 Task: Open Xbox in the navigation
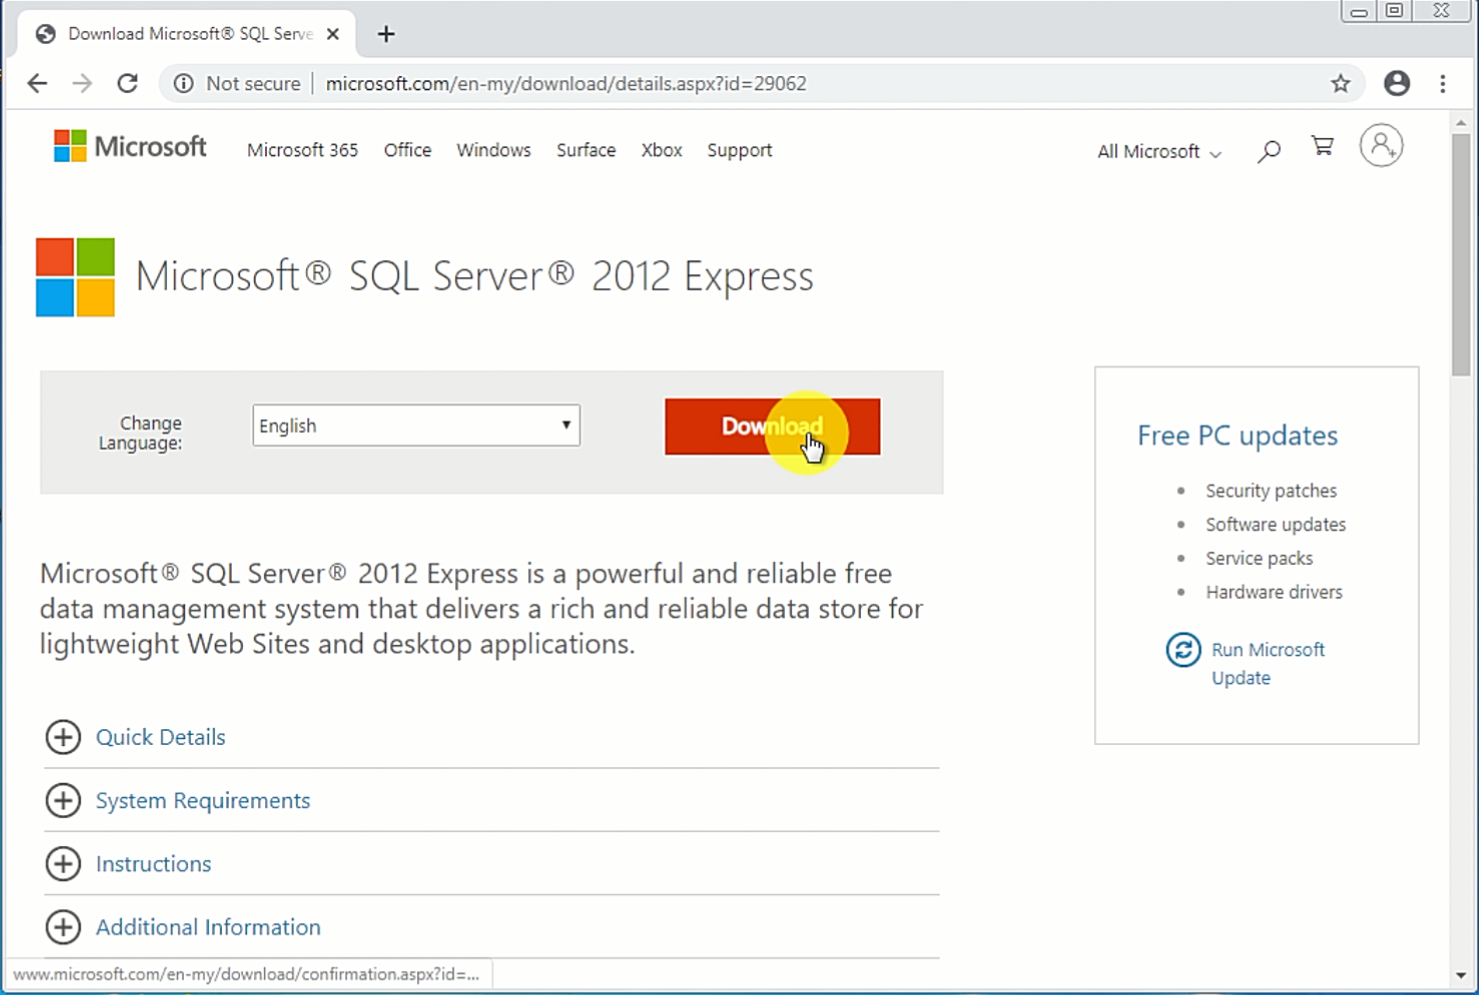point(661,150)
